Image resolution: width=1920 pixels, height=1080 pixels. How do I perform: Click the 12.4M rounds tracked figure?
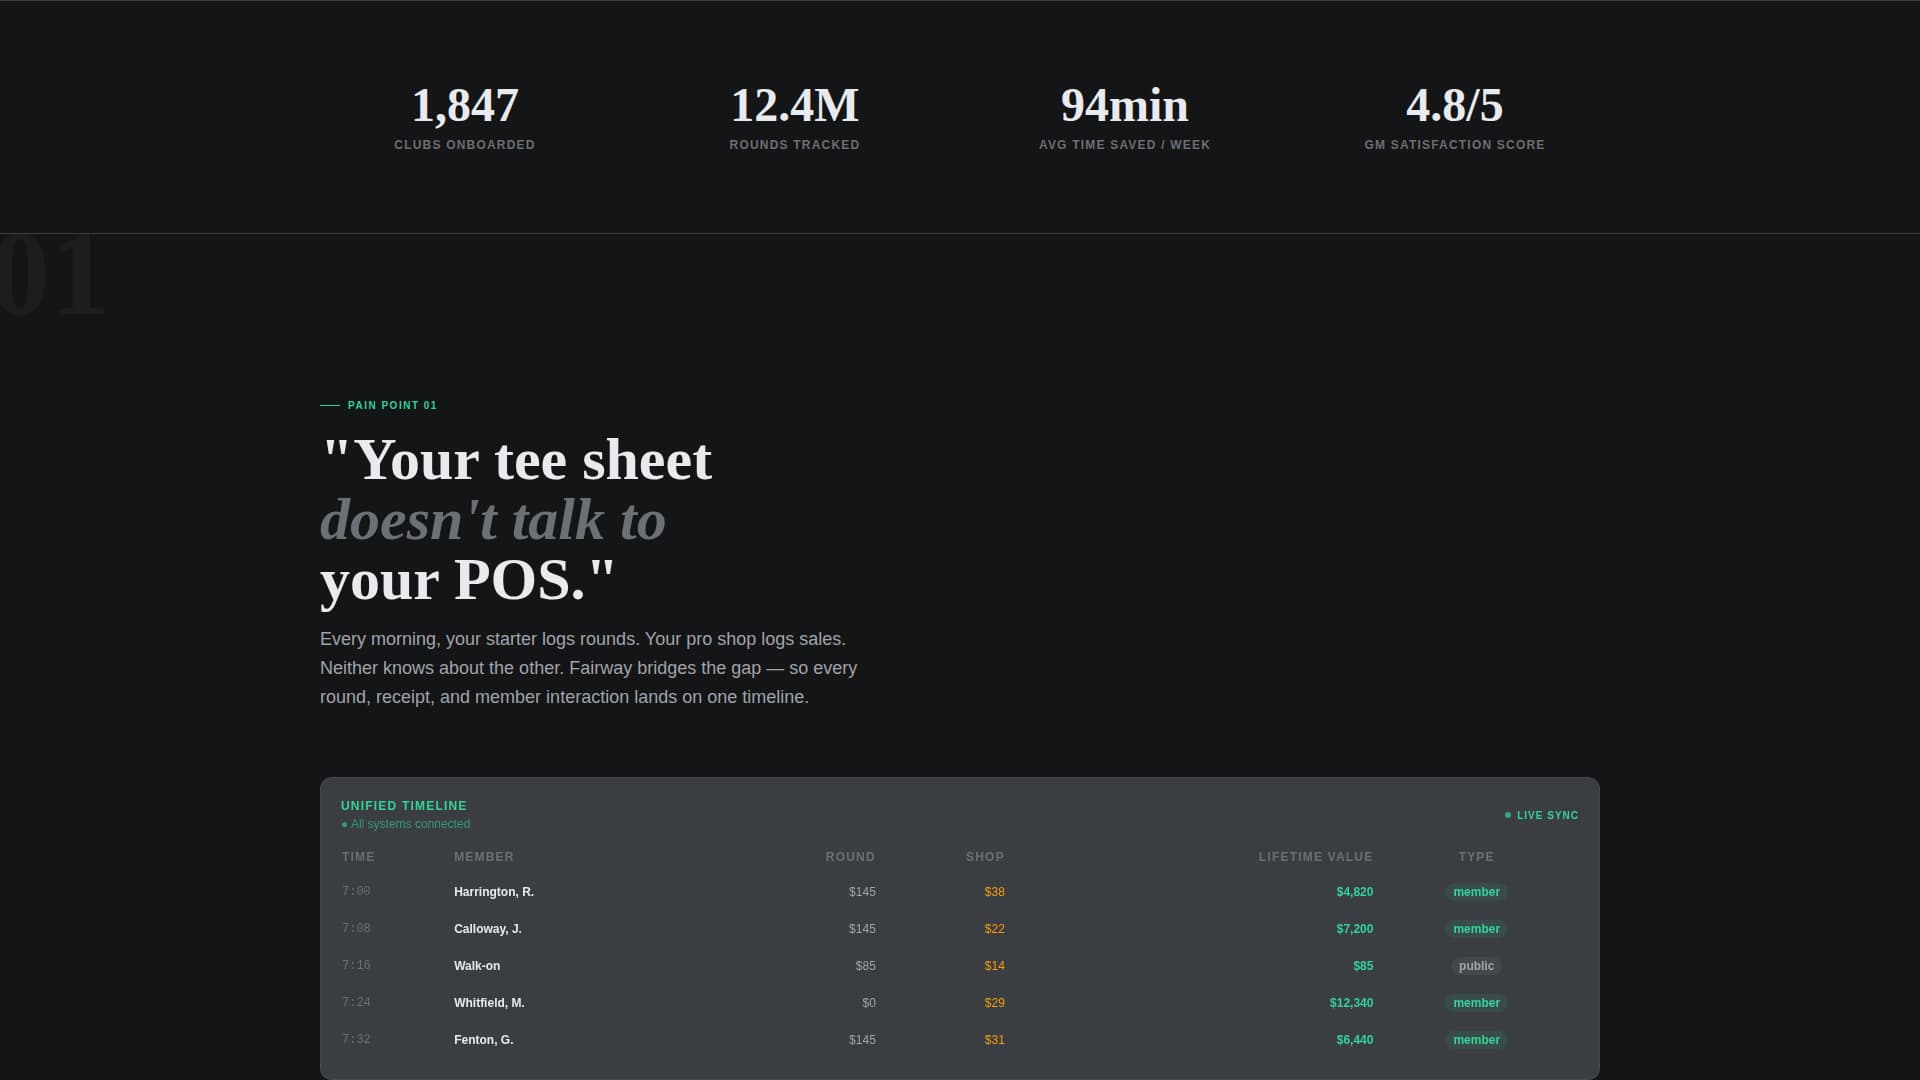click(x=795, y=106)
